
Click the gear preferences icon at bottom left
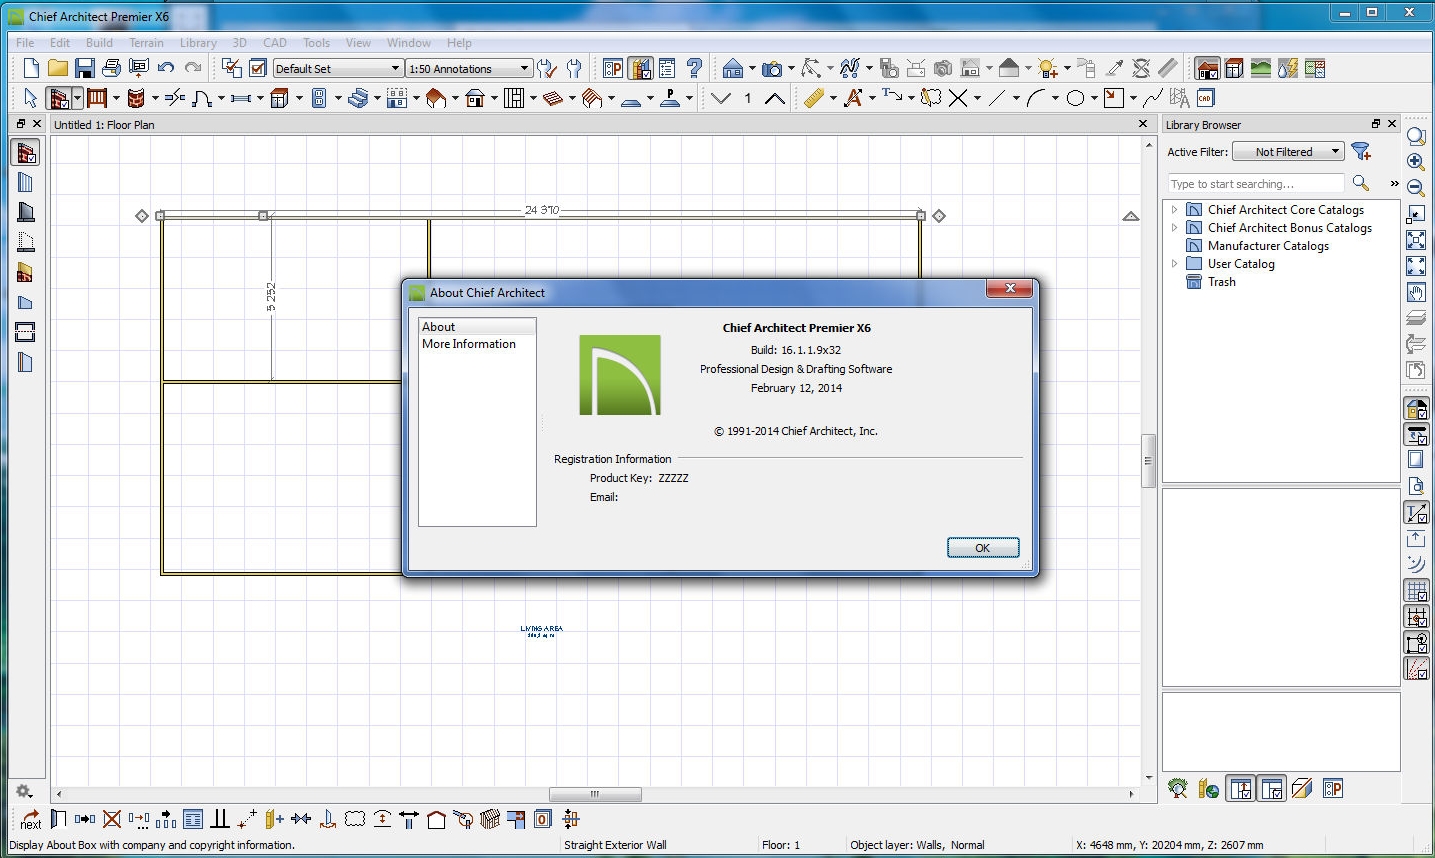coord(25,791)
